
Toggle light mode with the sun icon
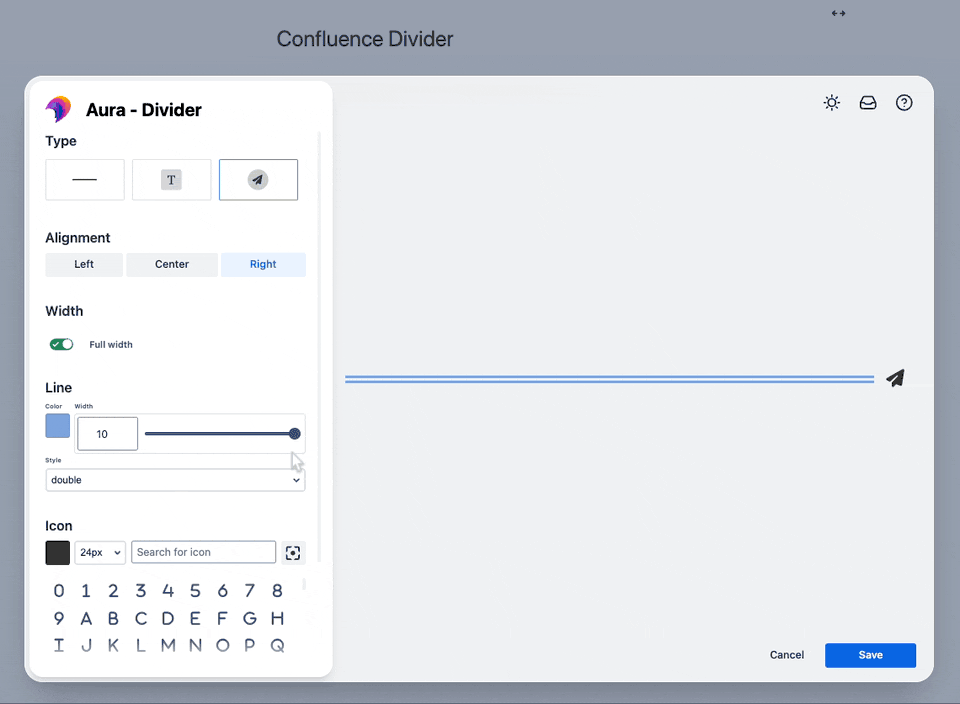[831, 102]
